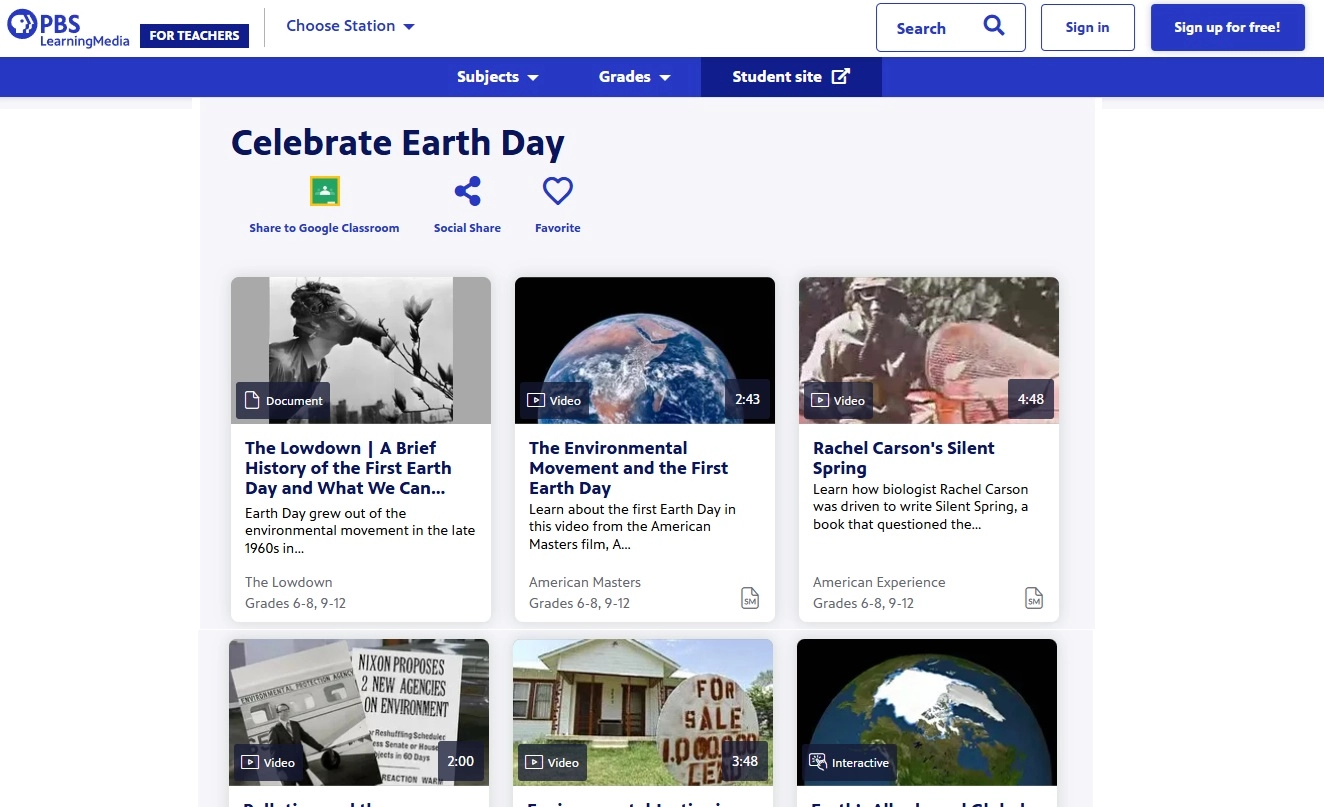Click the SM rights icon on Rachel Carson's card
Screen dimensions: 1324x807
pyautogui.click(x=1034, y=598)
